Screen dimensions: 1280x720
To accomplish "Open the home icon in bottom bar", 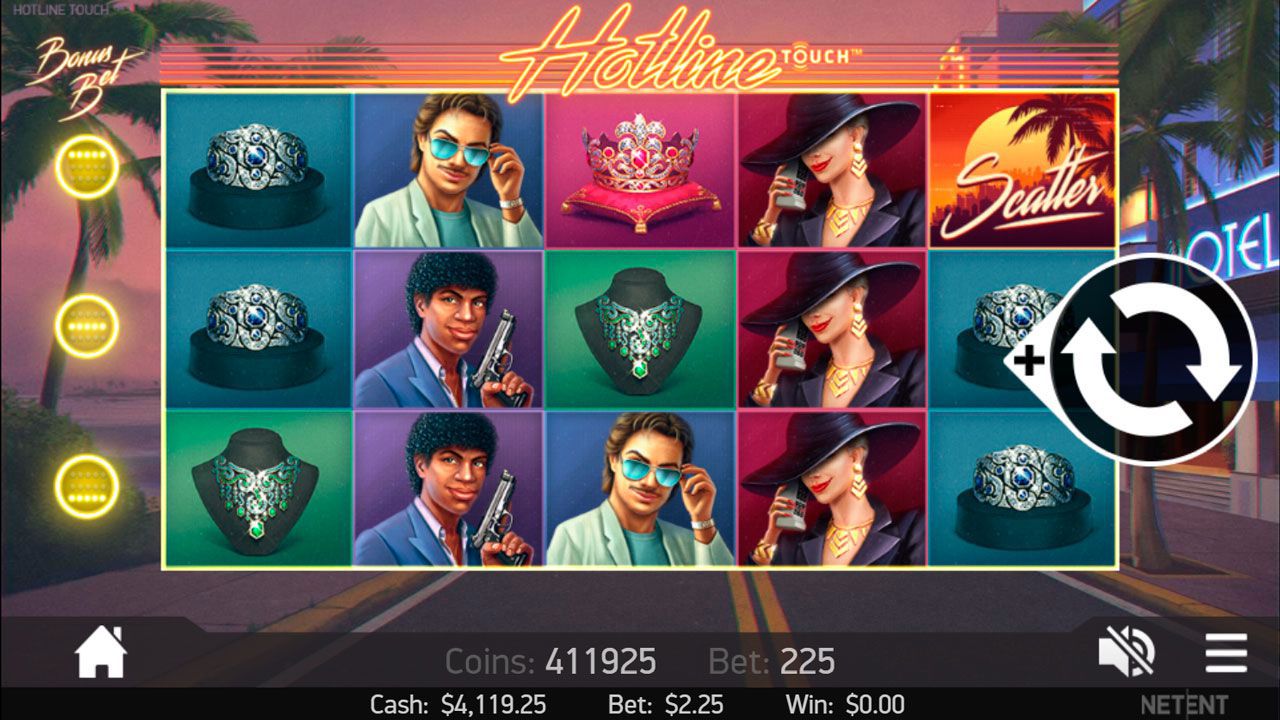I will [101, 652].
